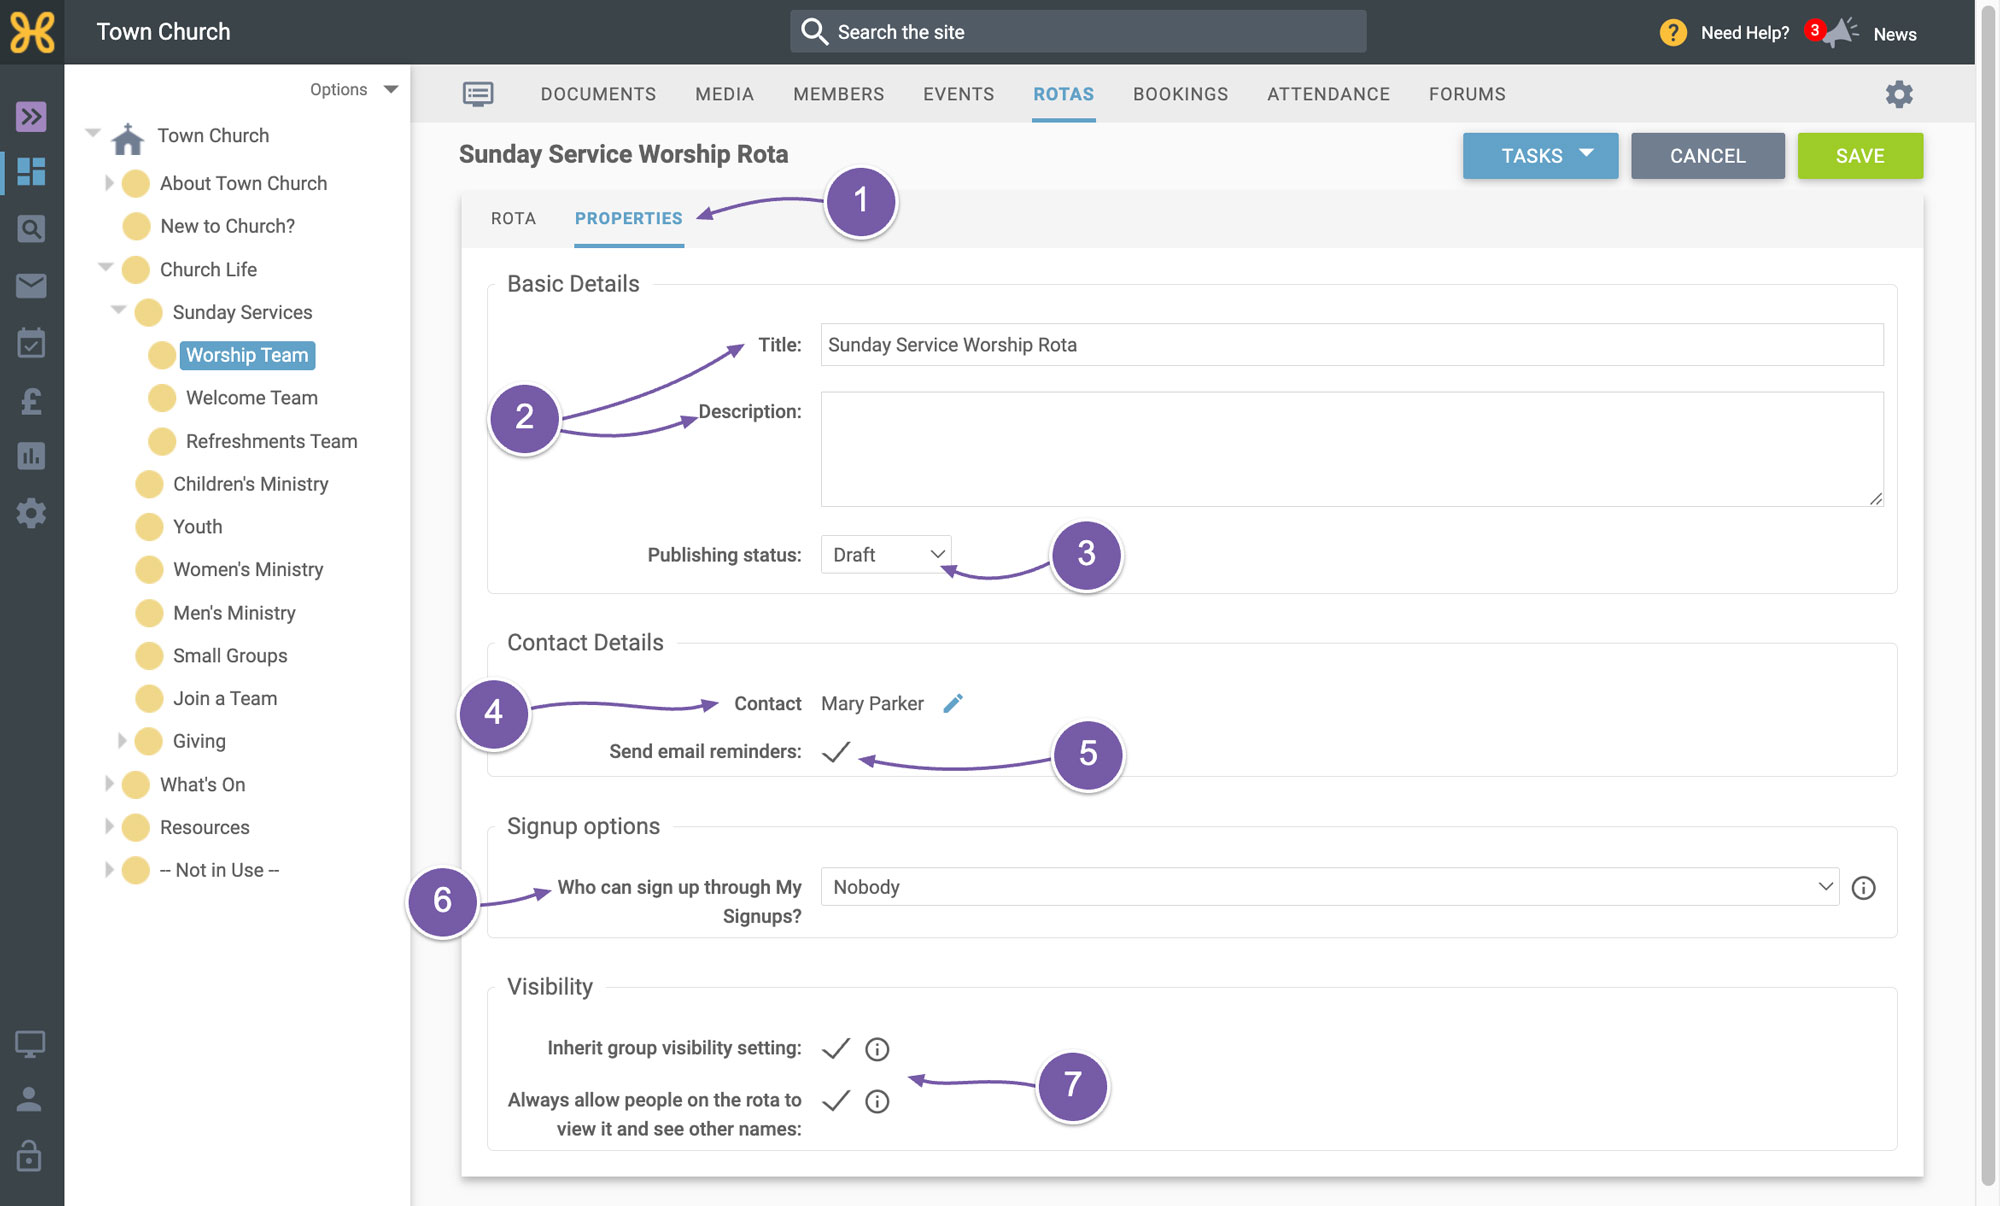This screenshot has height=1206, width=2000.
Task: Open the Who can sign up dropdown
Action: pos(1329,887)
